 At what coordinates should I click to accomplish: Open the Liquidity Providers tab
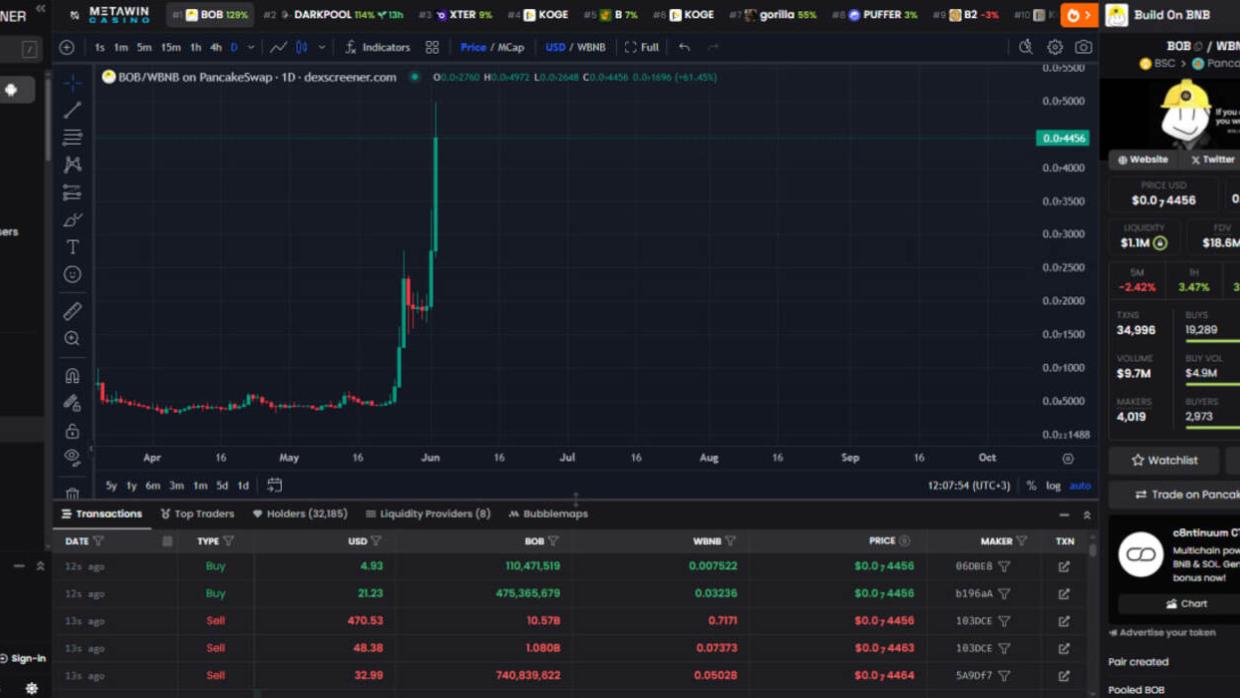click(428, 514)
